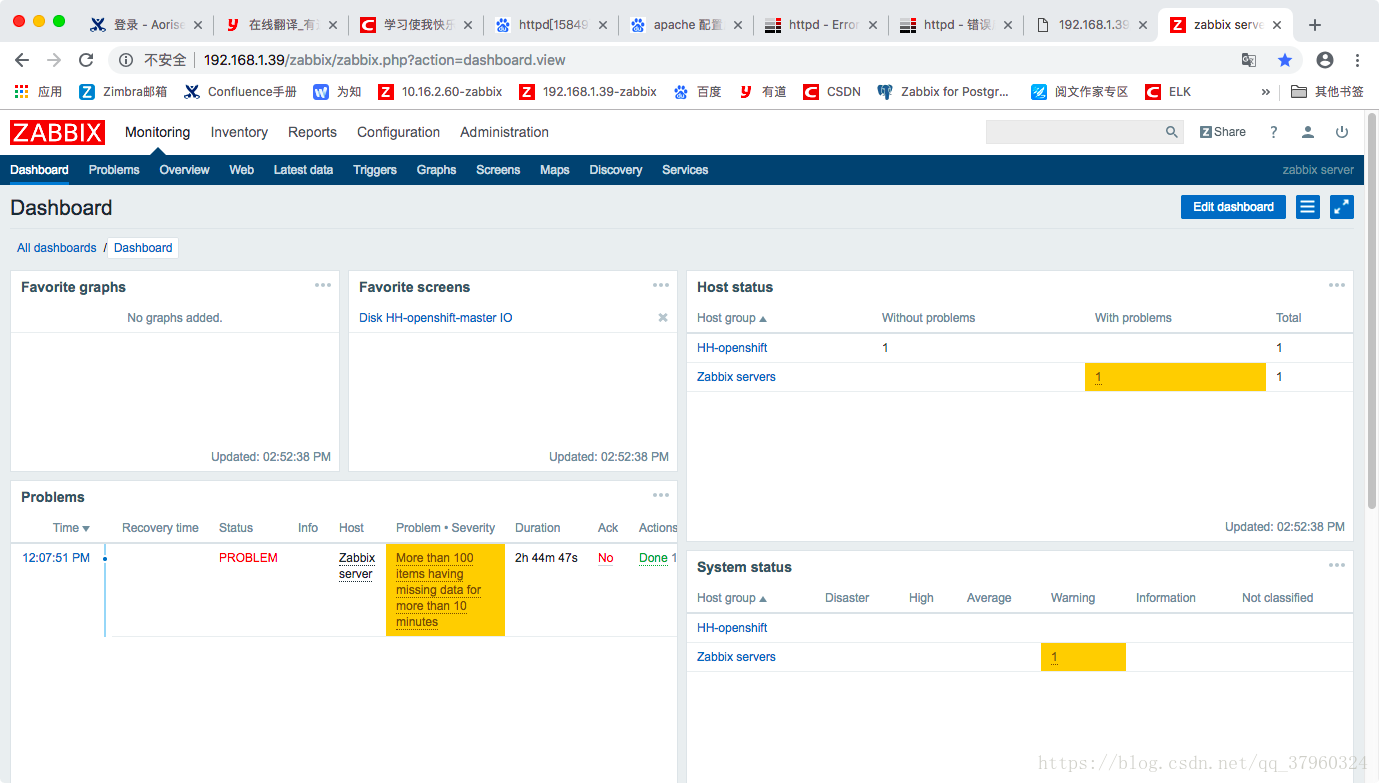Open the ELK bookmark
Screen dimensions: 1379x783
tap(1168, 91)
